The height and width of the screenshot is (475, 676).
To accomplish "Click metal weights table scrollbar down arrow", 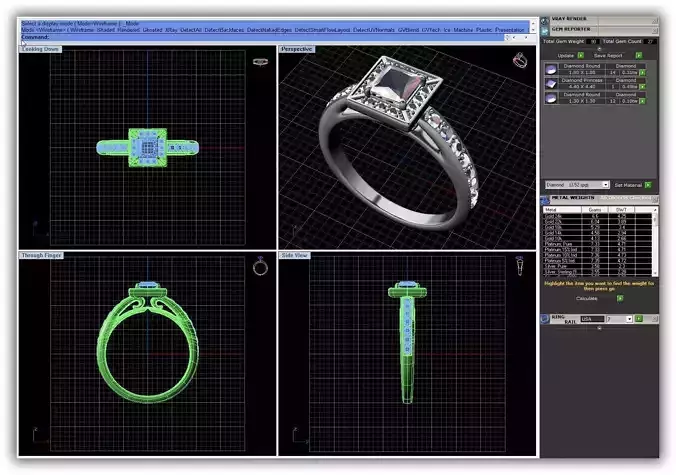I will (x=655, y=273).
